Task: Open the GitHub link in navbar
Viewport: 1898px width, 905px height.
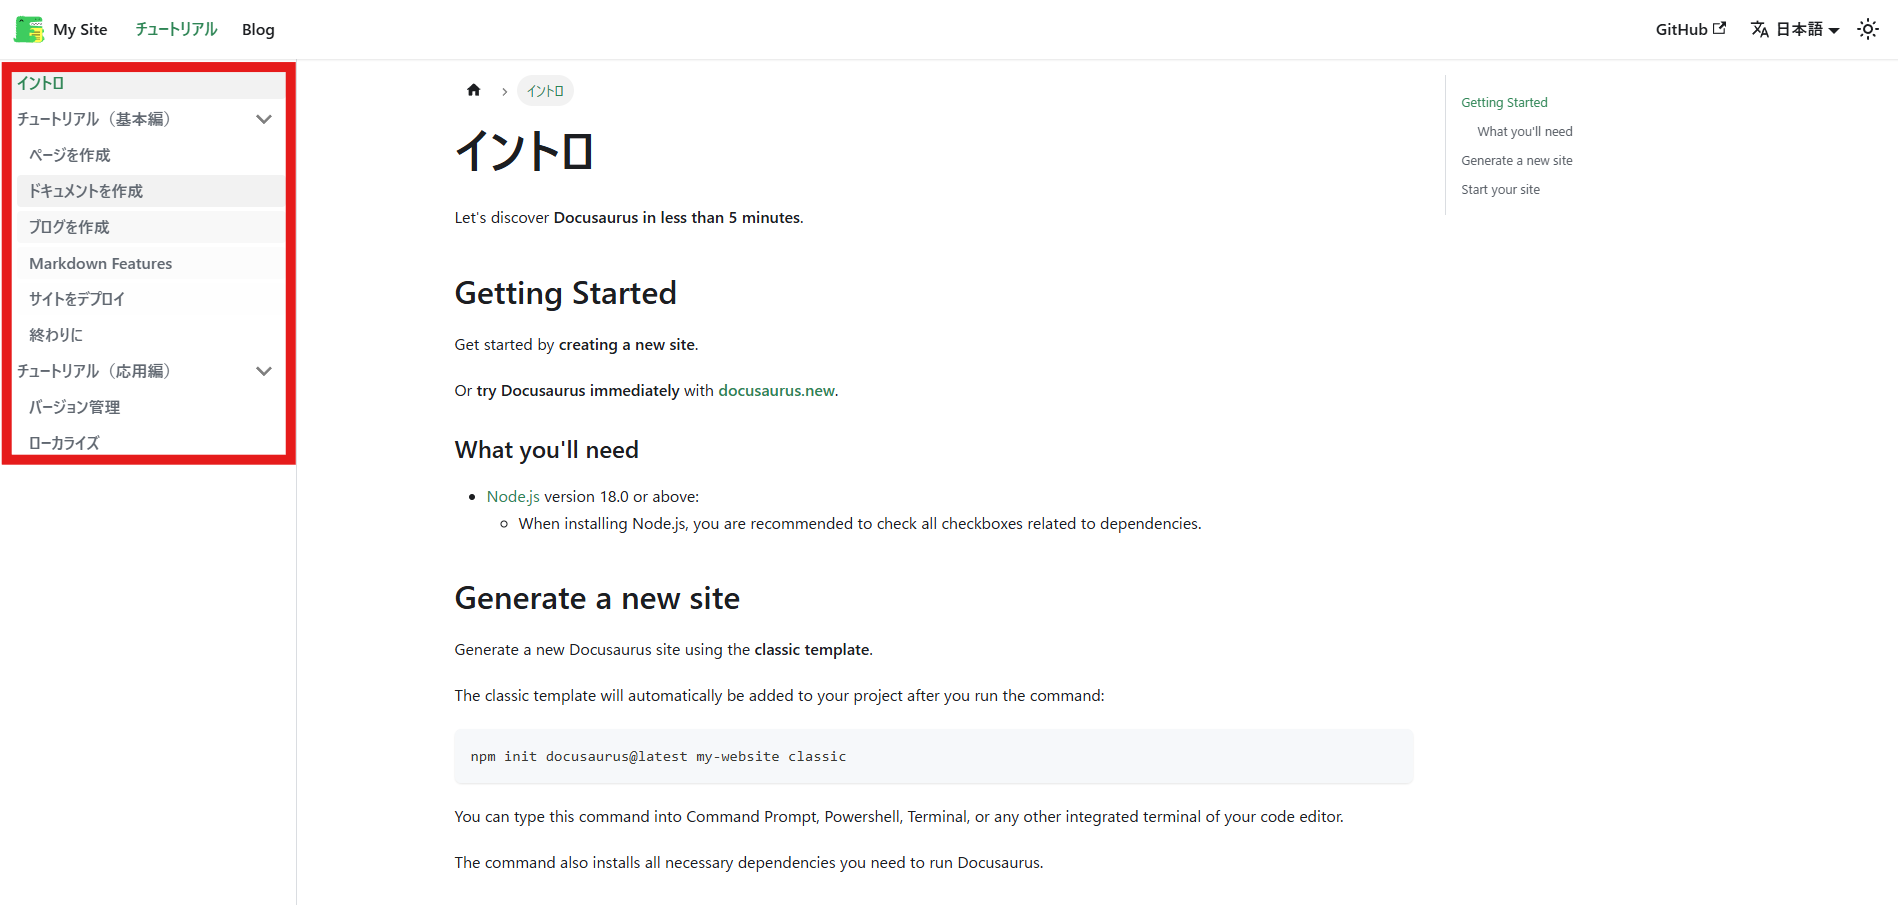Action: pos(1691,29)
